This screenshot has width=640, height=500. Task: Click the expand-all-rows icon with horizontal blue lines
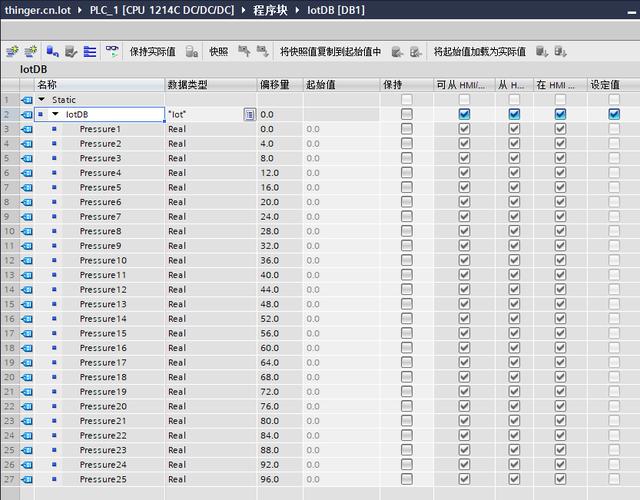90,51
